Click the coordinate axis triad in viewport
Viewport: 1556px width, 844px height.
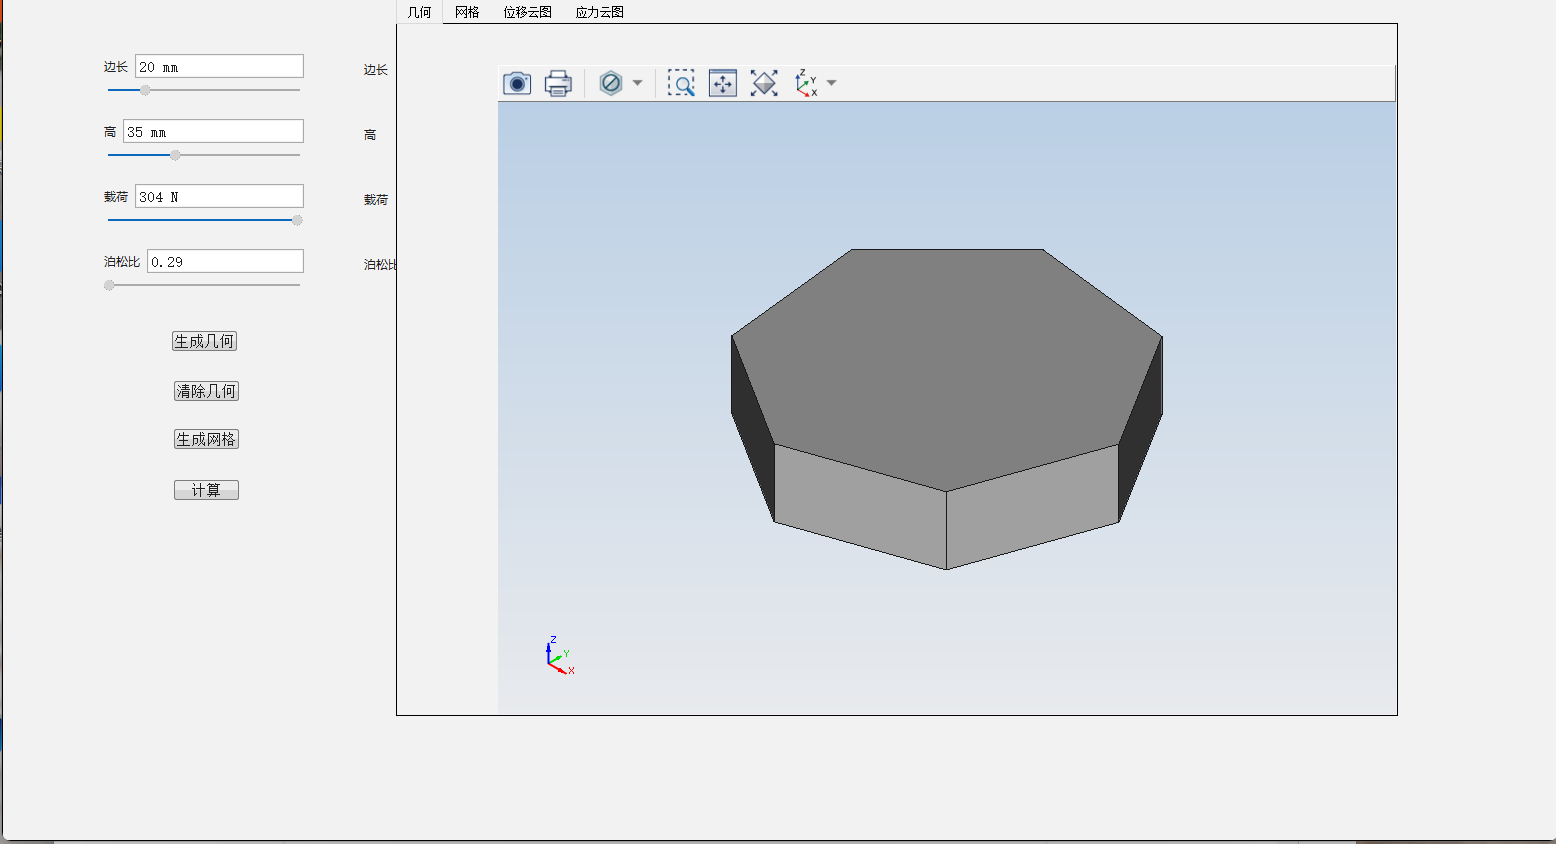[x=560, y=656]
